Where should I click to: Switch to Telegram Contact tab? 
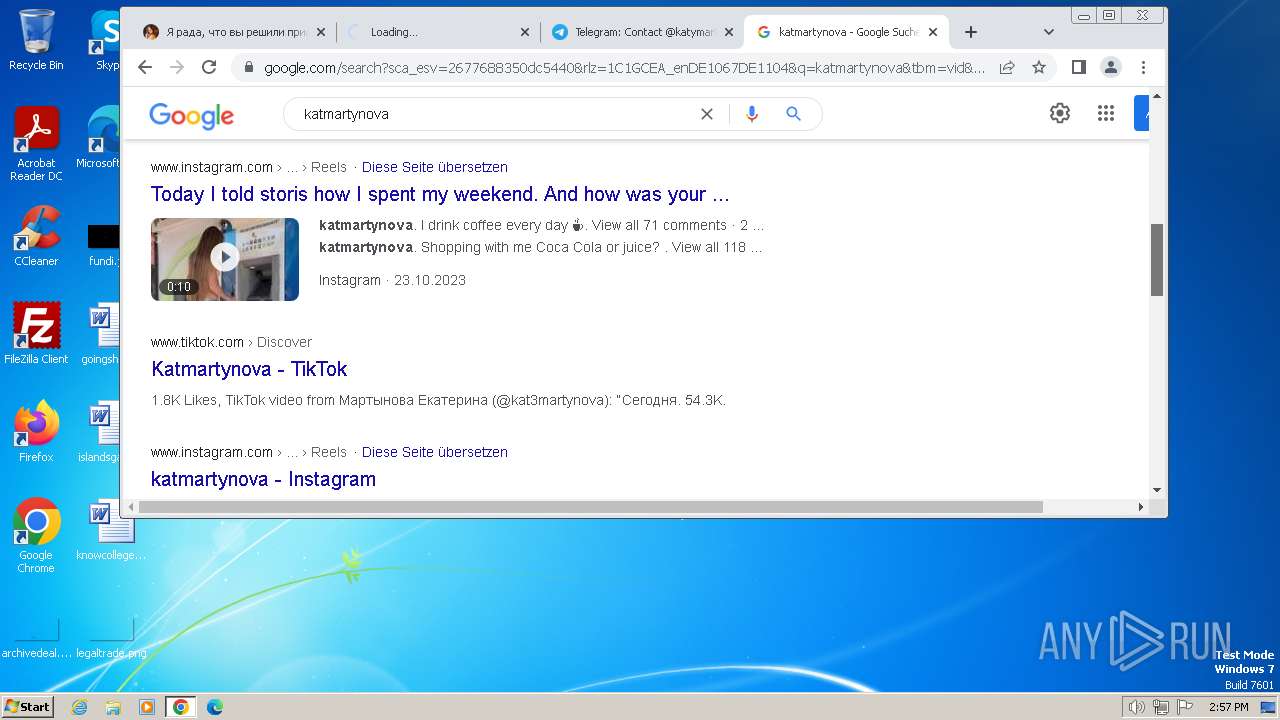641,32
